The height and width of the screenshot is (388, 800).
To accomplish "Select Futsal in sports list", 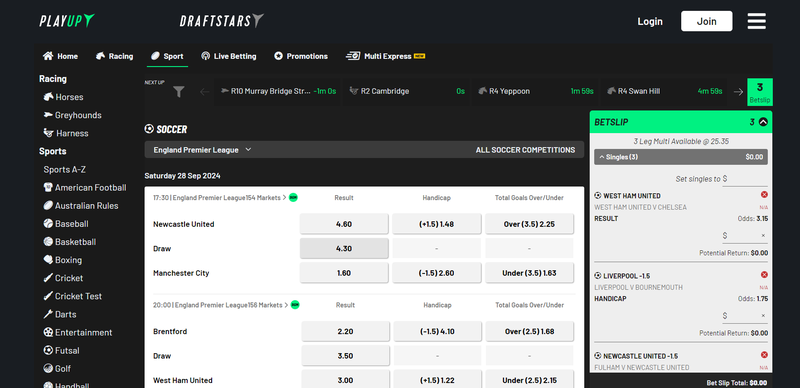I will (62, 351).
